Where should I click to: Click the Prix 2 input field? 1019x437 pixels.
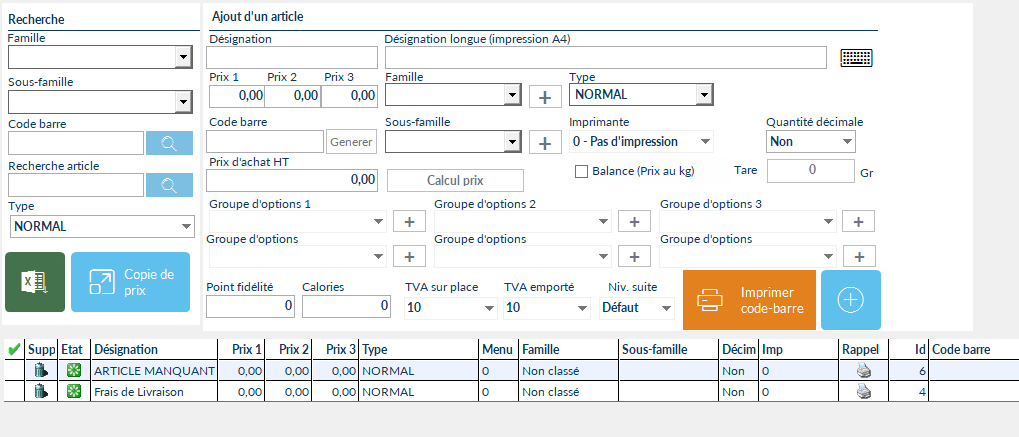click(292, 96)
